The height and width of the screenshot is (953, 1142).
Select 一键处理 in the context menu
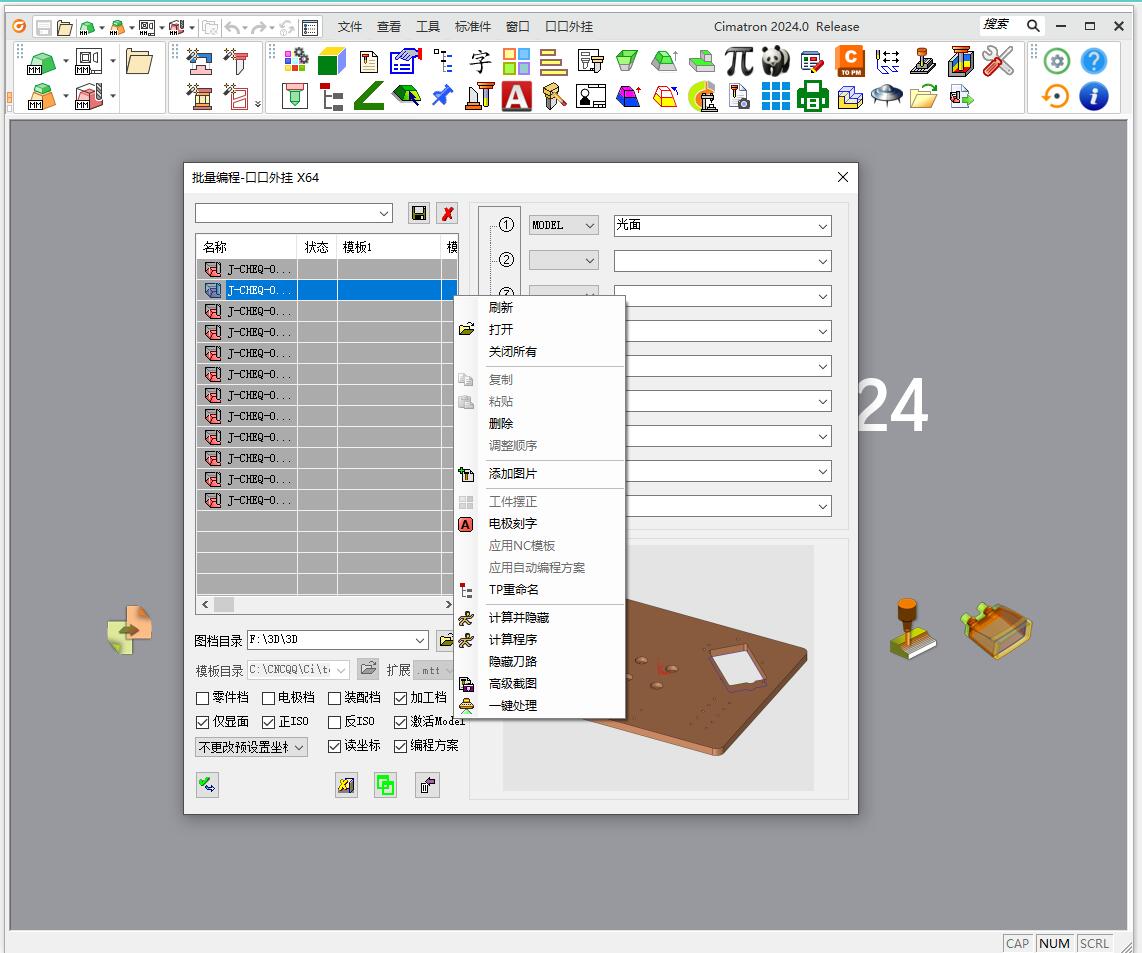[x=512, y=706]
